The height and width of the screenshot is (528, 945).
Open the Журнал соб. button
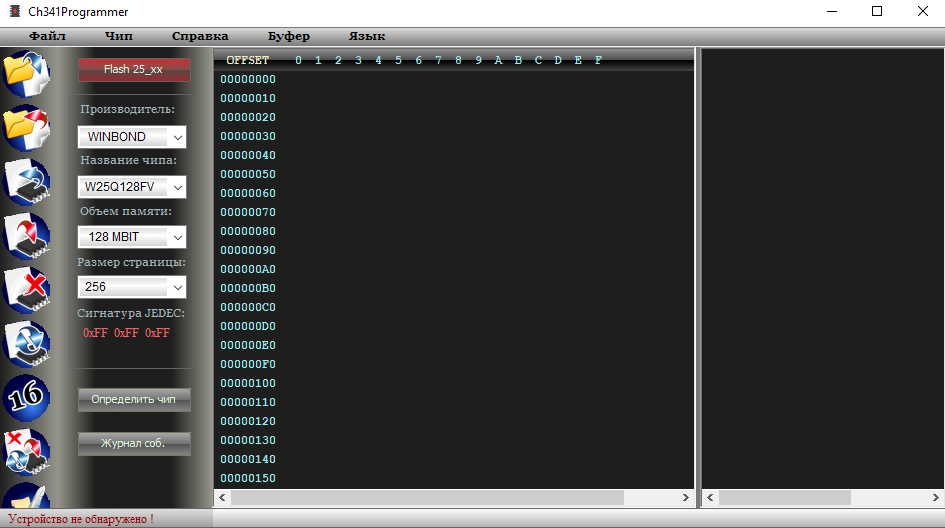pyautogui.click(x=134, y=443)
